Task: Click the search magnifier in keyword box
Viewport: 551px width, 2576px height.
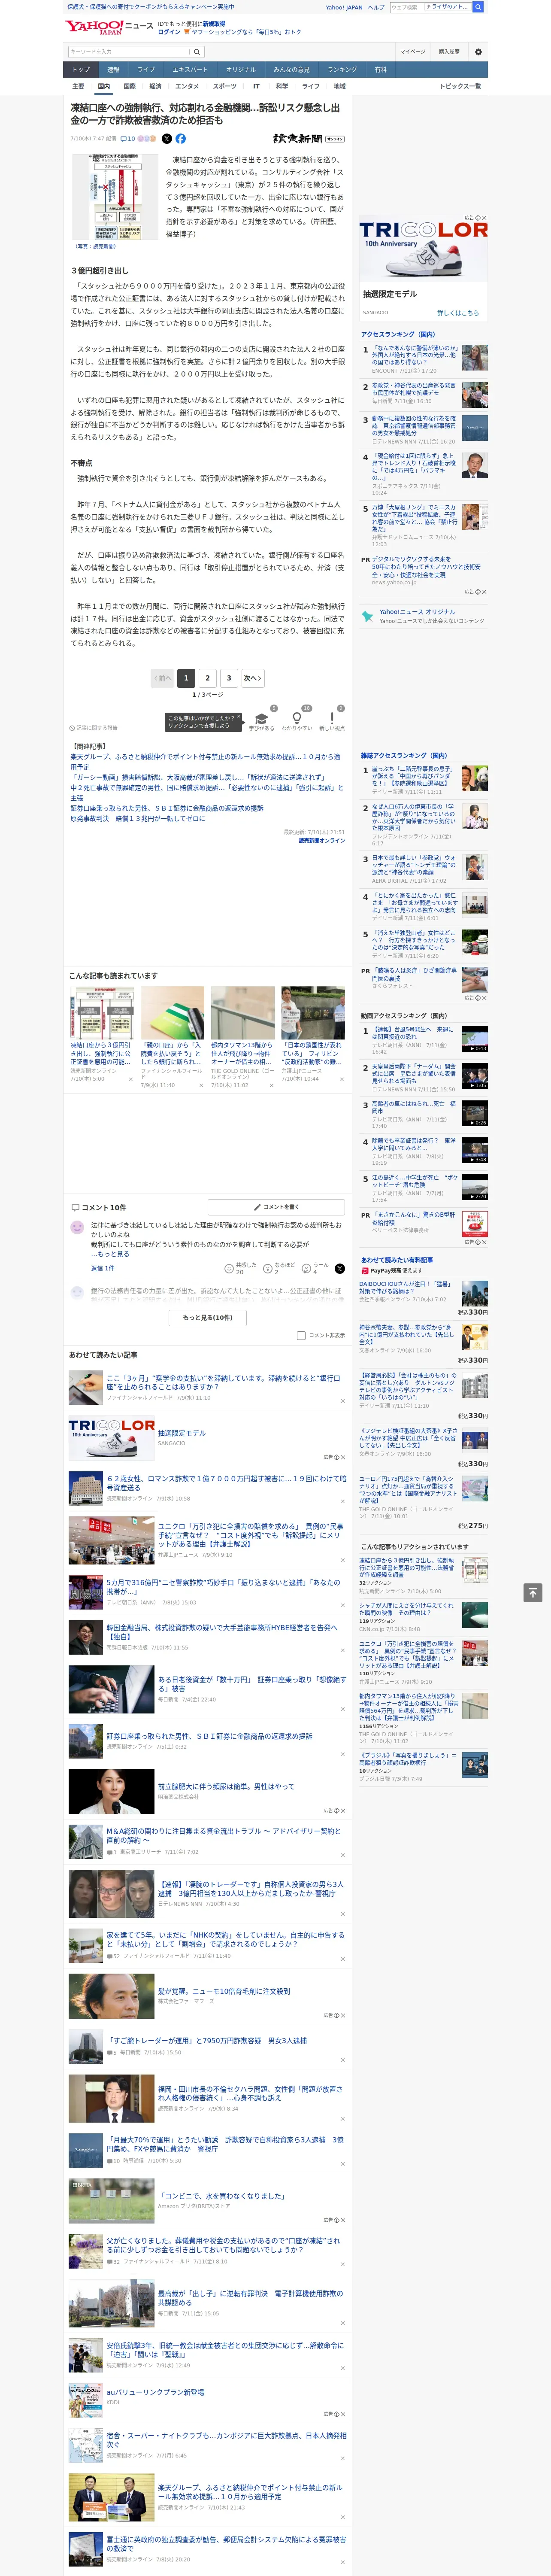Action: [197, 52]
